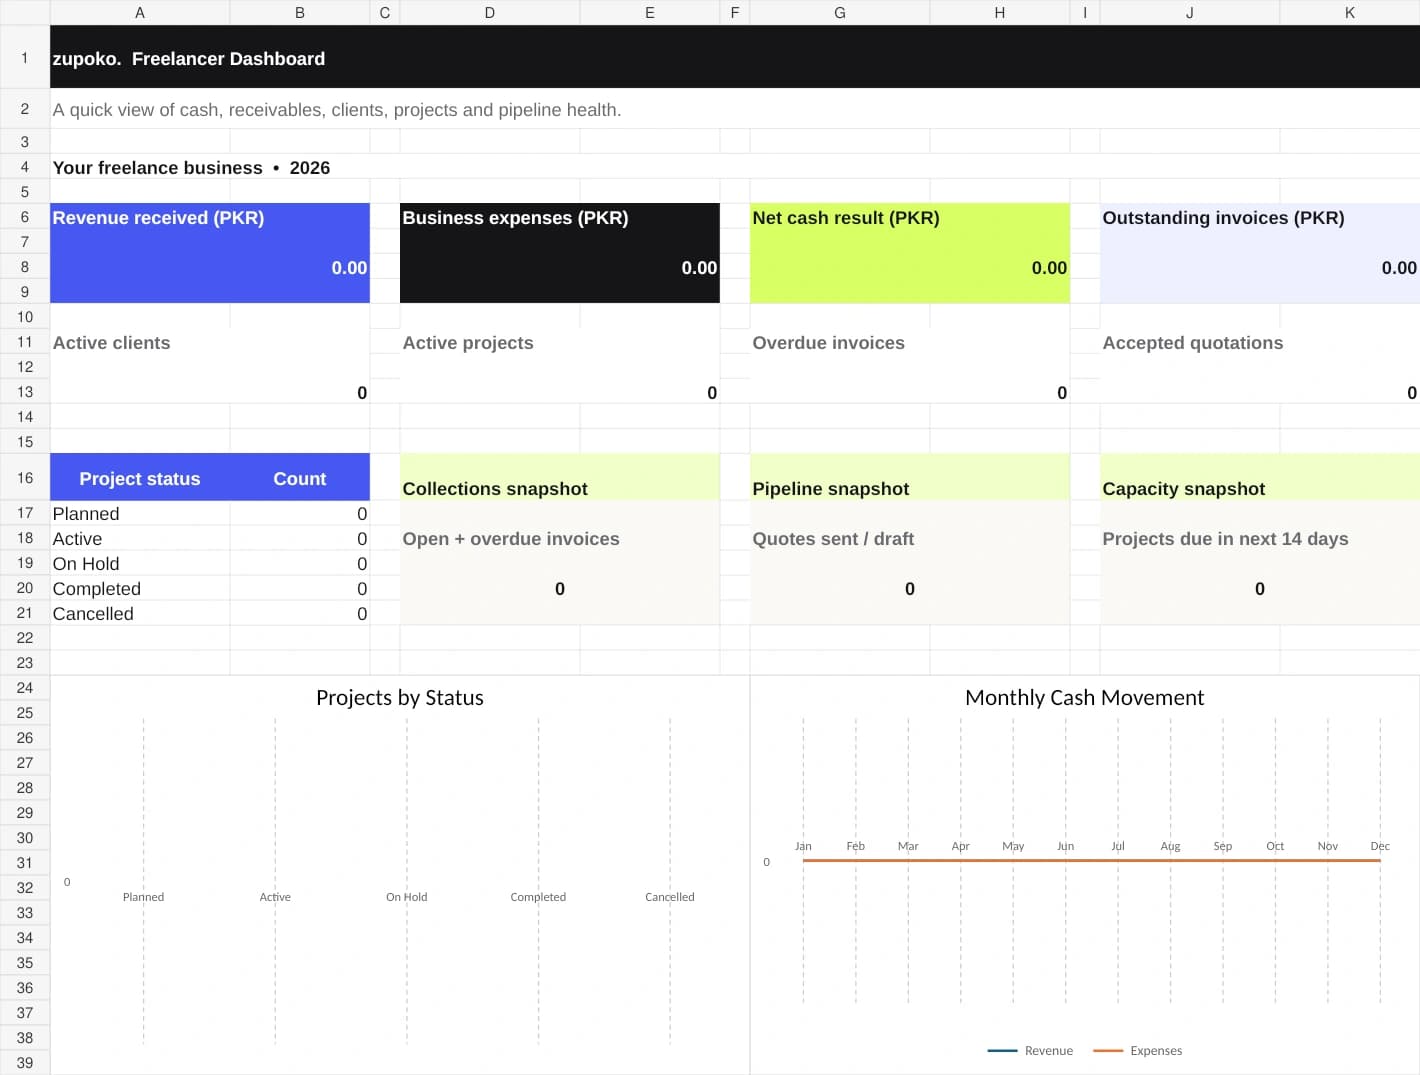This screenshot has height=1075, width=1420.
Task: Click the 'Outstanding invoices (PKR)' card heading
Action: point(1223,218)
